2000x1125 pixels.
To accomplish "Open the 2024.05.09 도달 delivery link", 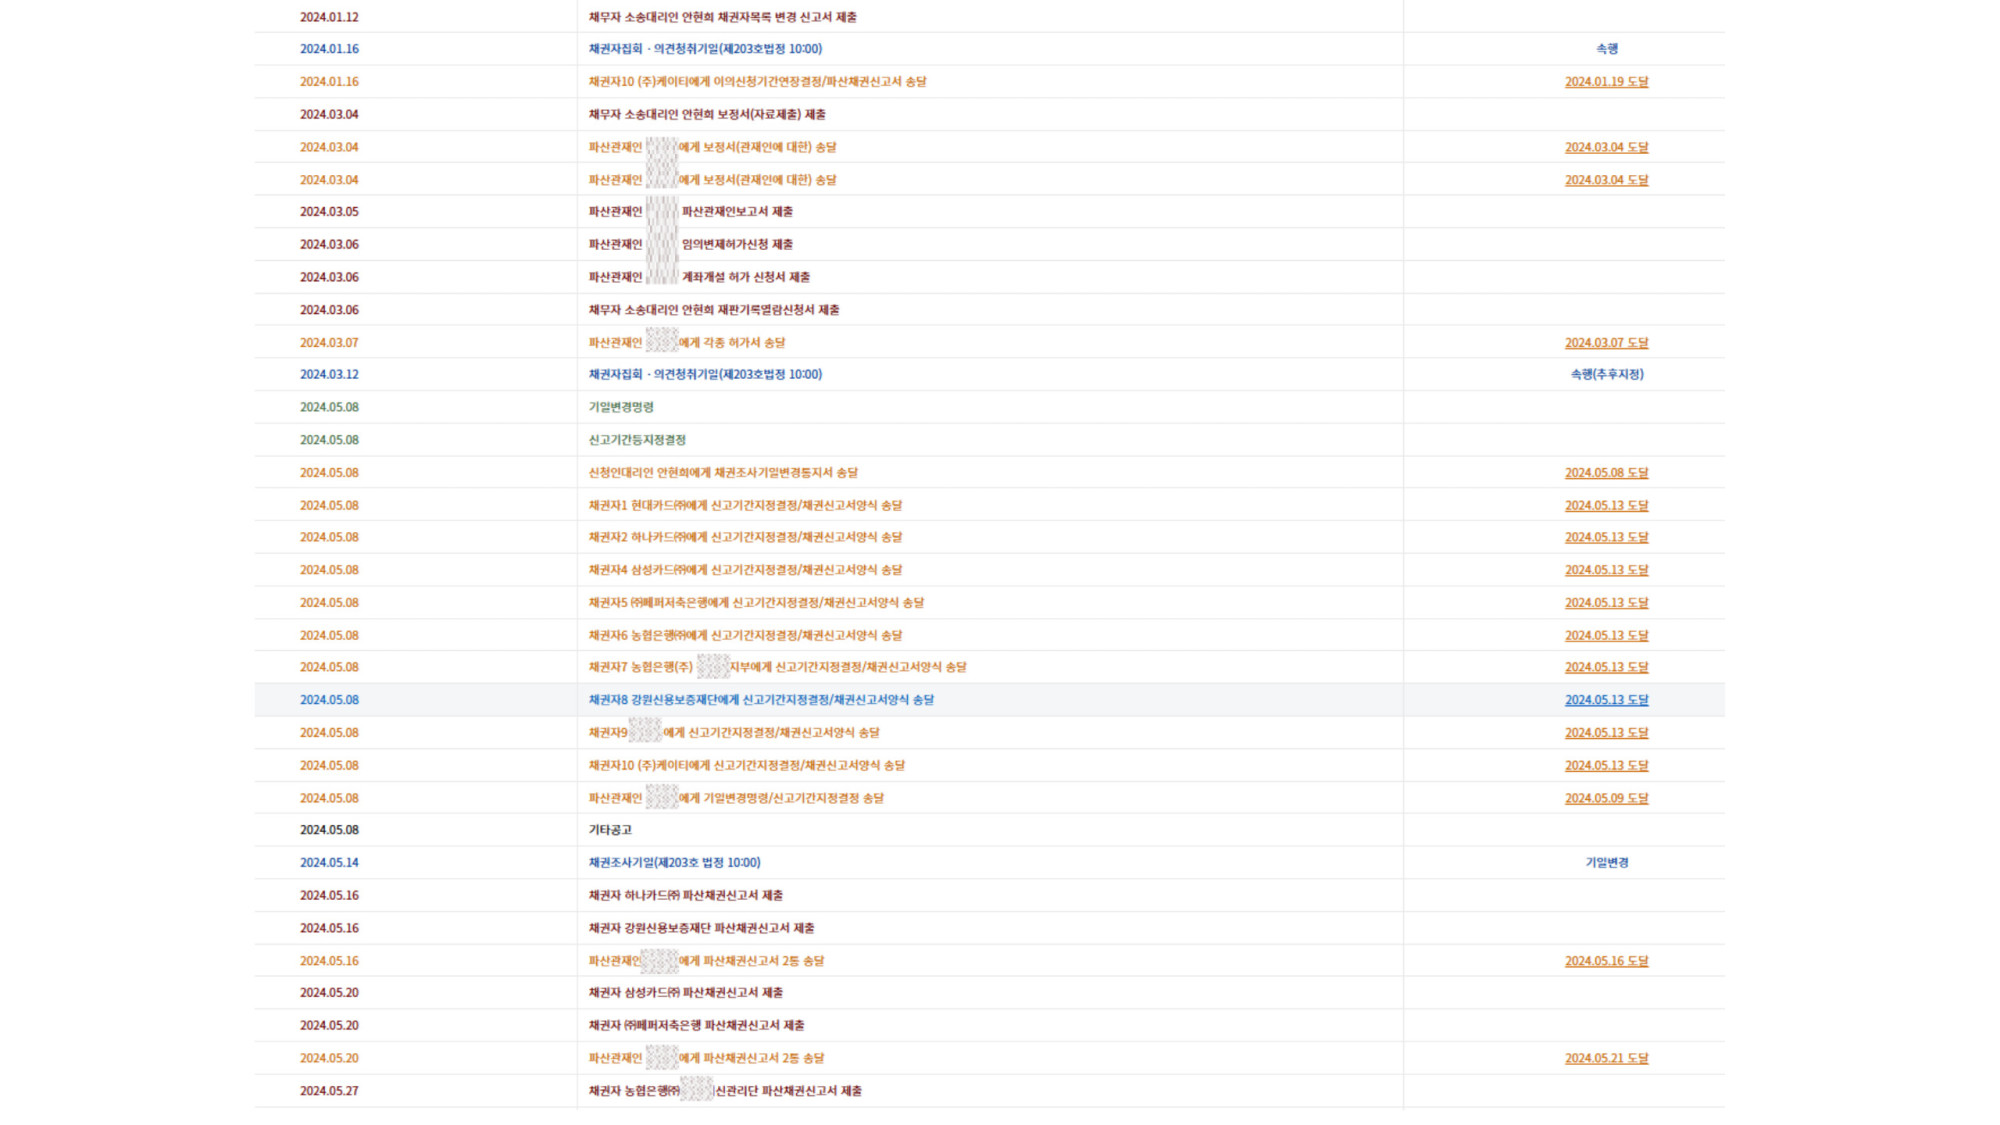I will (1606, 798).
